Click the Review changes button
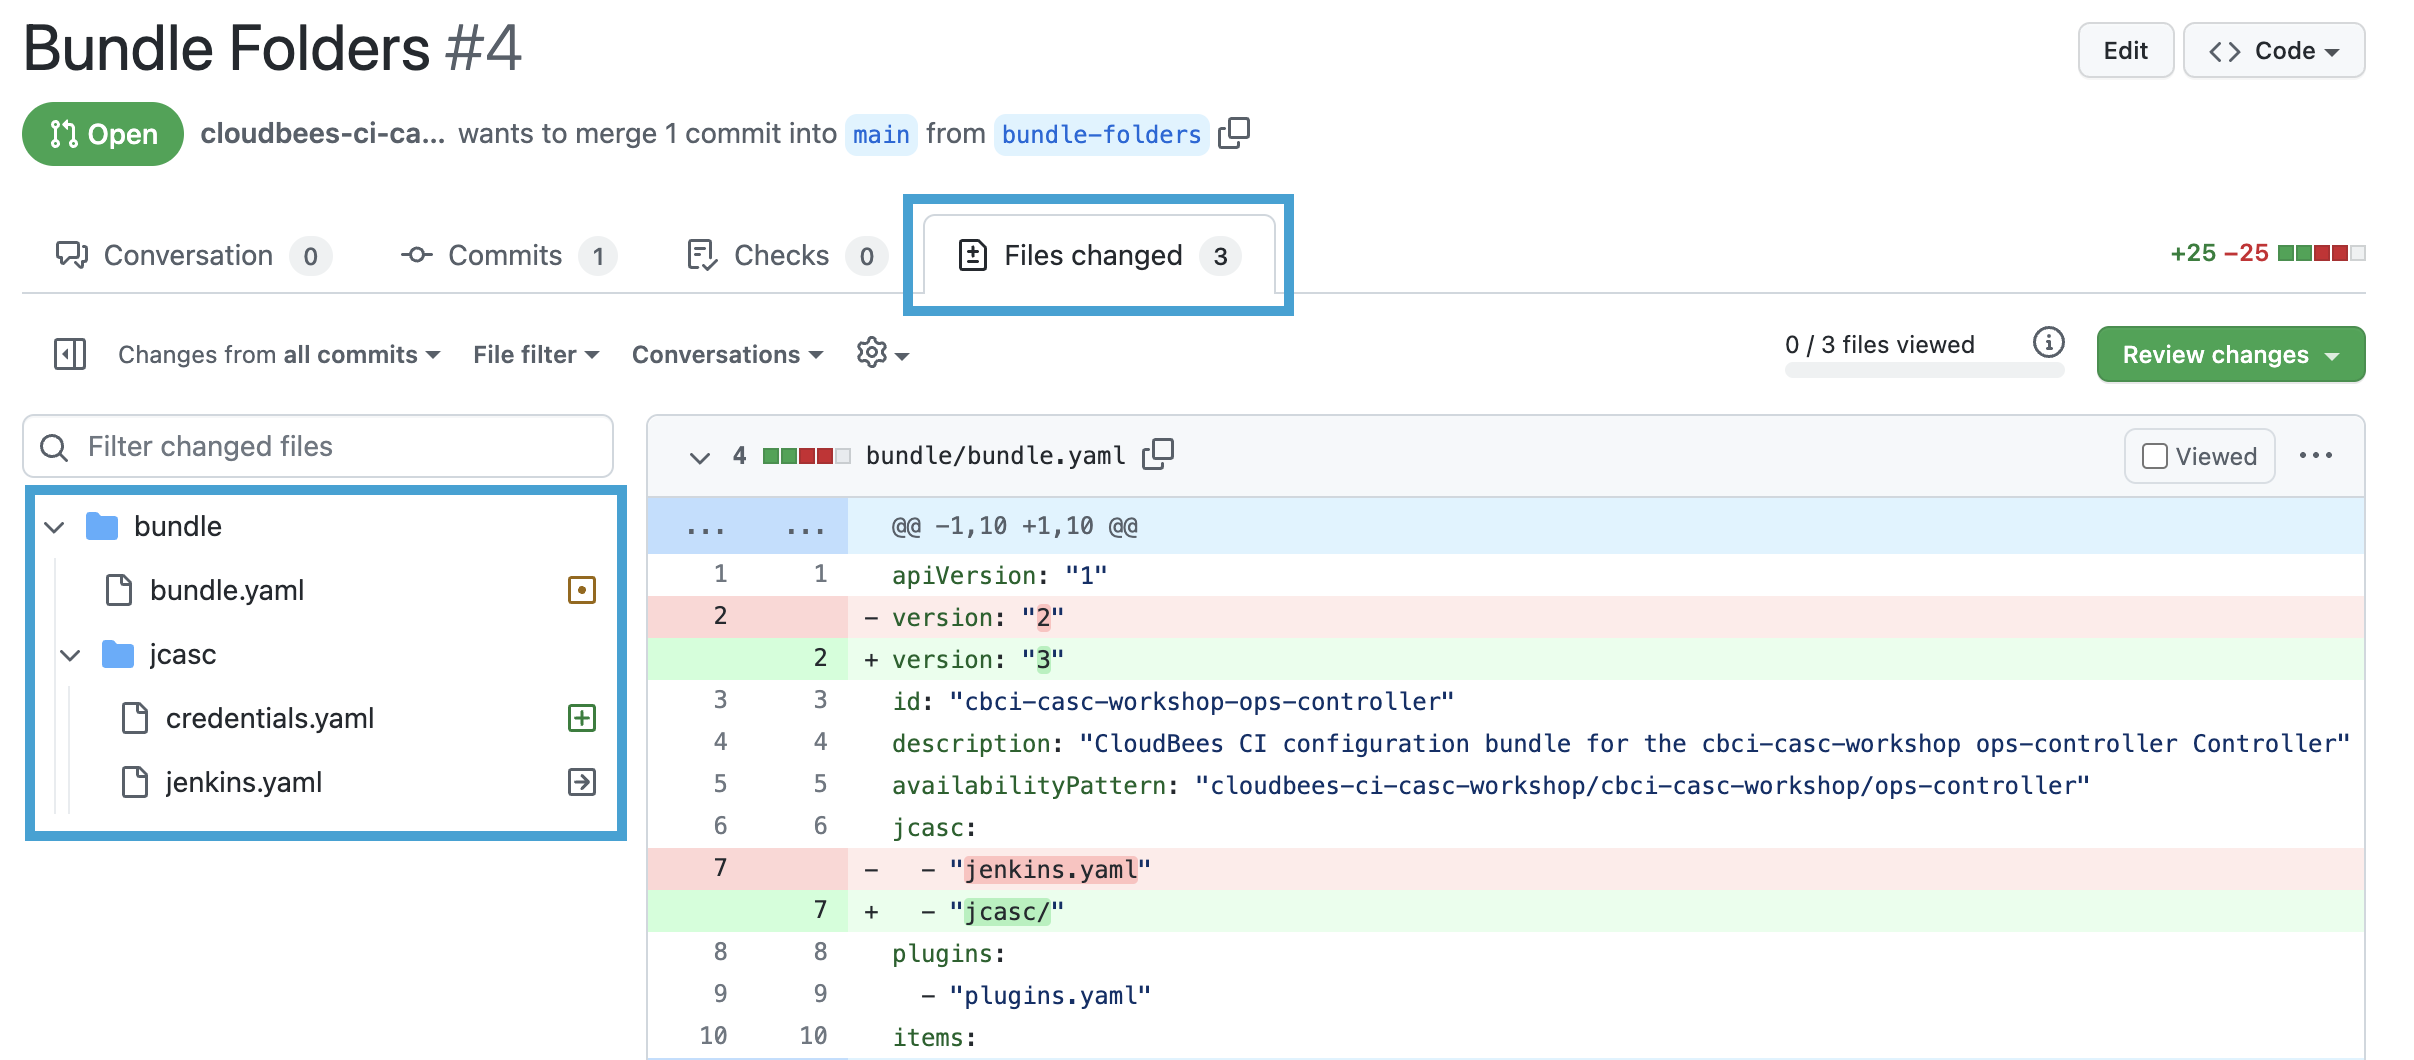The image size is (2414, 1060). coord(2230,355)
